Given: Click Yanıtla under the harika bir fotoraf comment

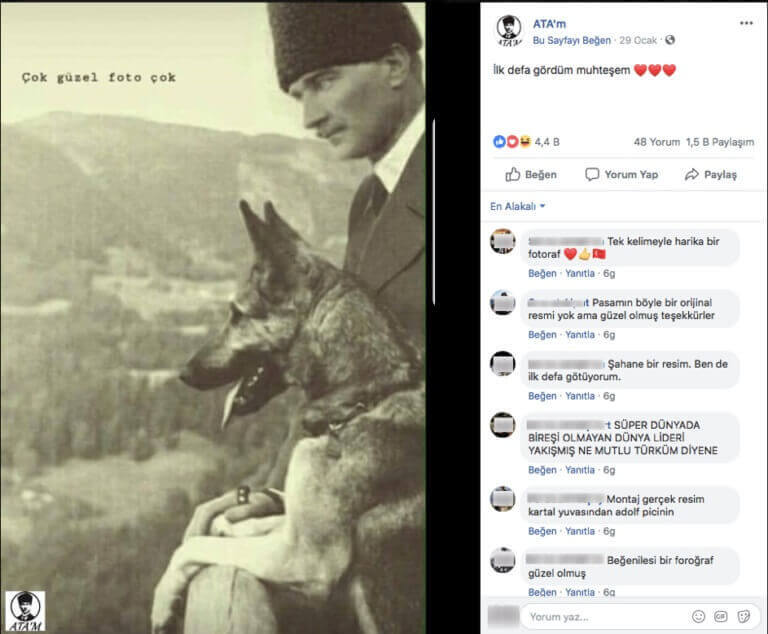Looking at the screenshot, I should [580, 273].
